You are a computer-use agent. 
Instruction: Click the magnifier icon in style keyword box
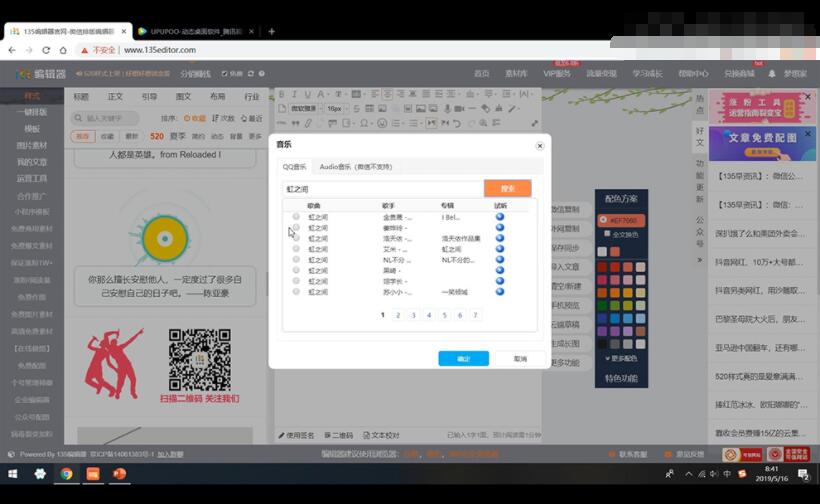coord(78,118)
